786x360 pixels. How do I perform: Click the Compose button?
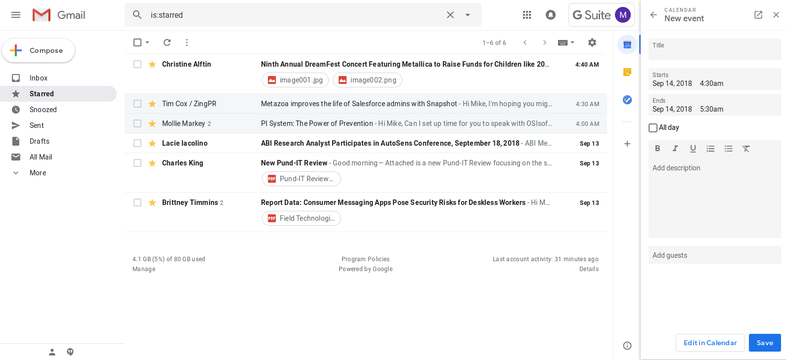pyautogui.click(x=39, y=51)
